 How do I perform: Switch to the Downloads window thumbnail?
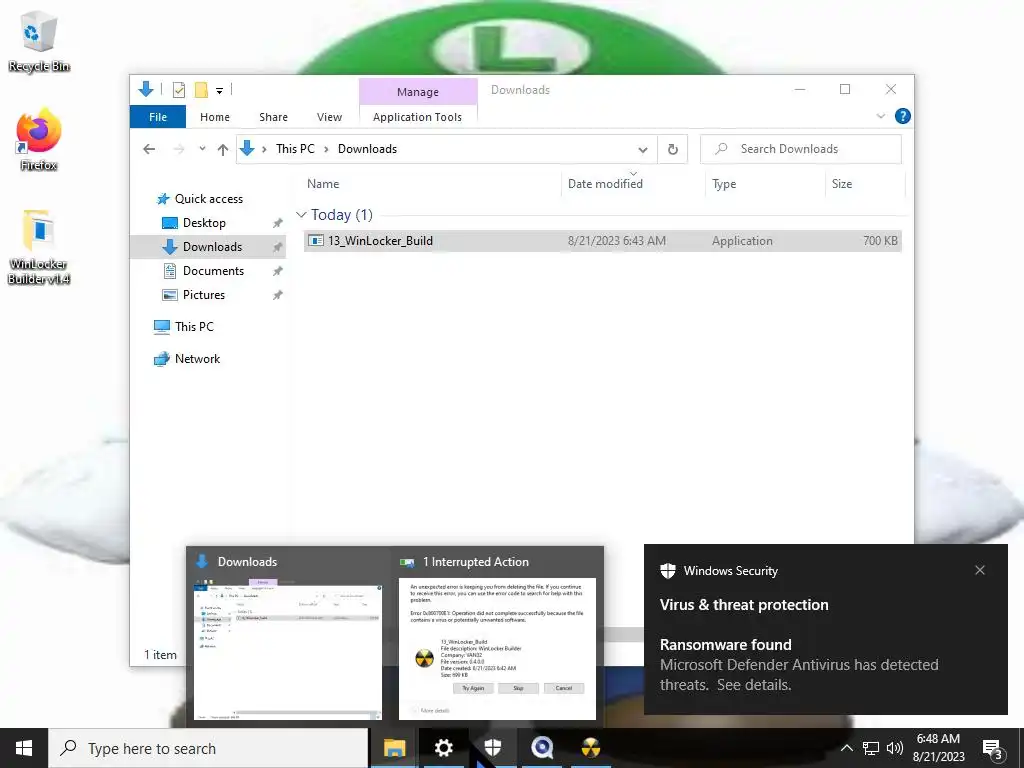pyautogui.click(x=287, y=636)
